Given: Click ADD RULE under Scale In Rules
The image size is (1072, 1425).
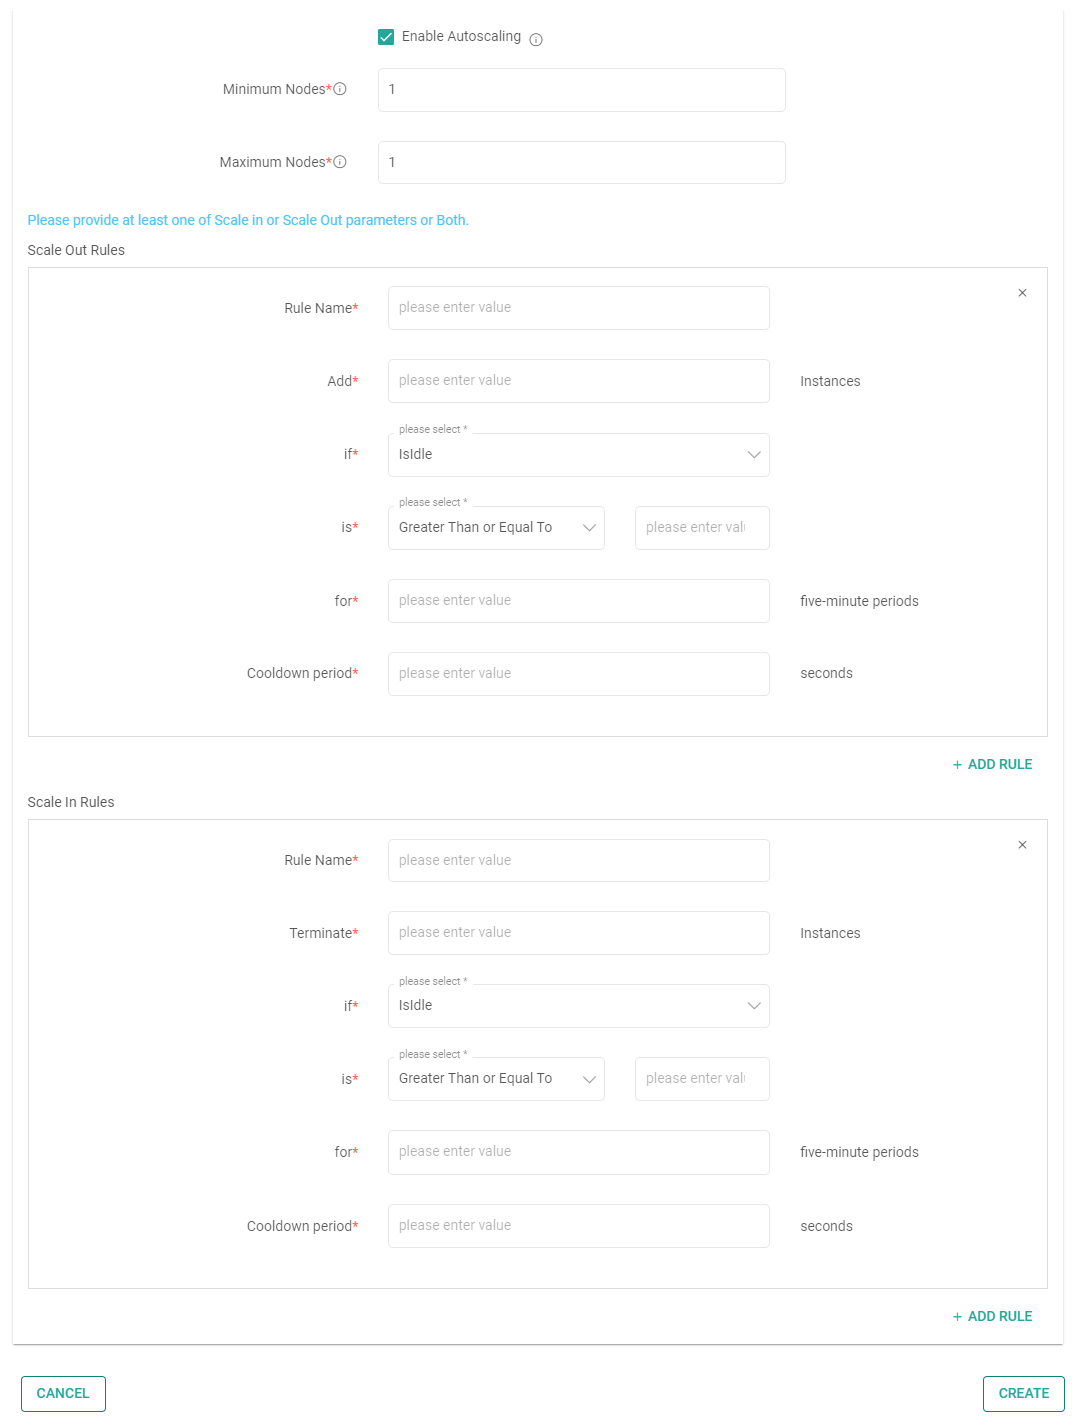Looking at the screenshot, I should click(999, 1316).
